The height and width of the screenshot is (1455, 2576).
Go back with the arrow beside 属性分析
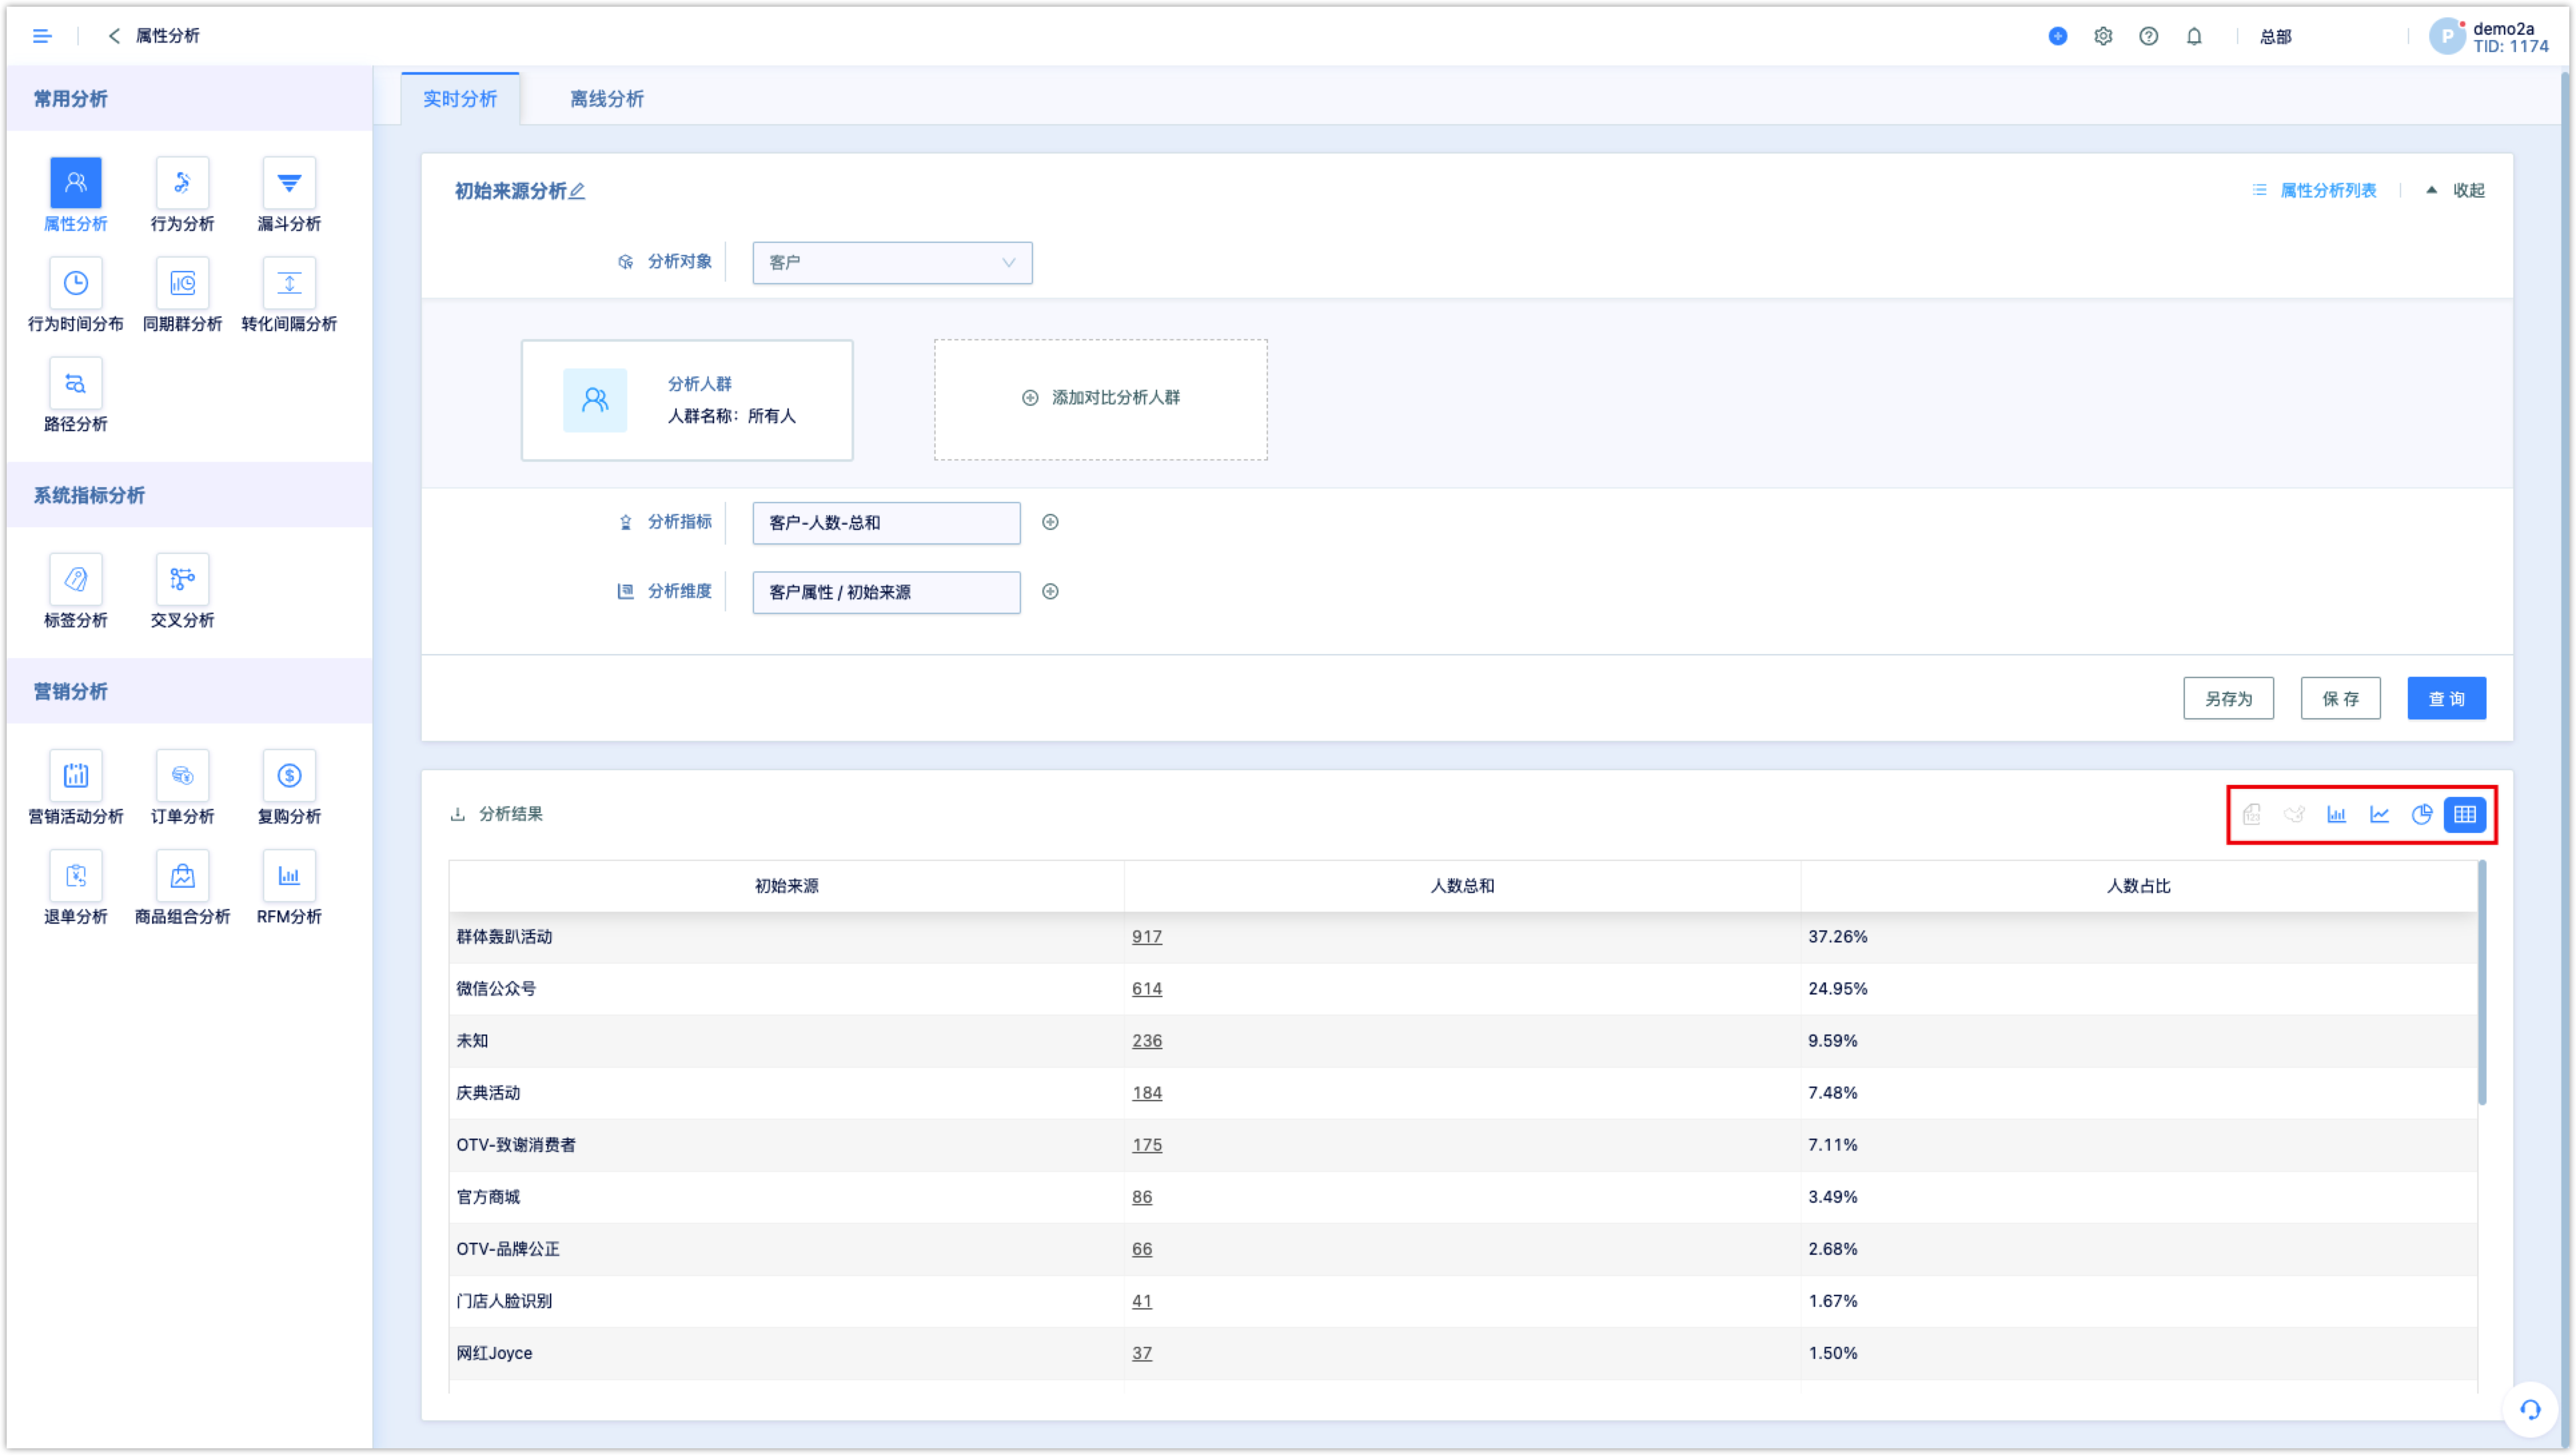click(x=114, y=36)
